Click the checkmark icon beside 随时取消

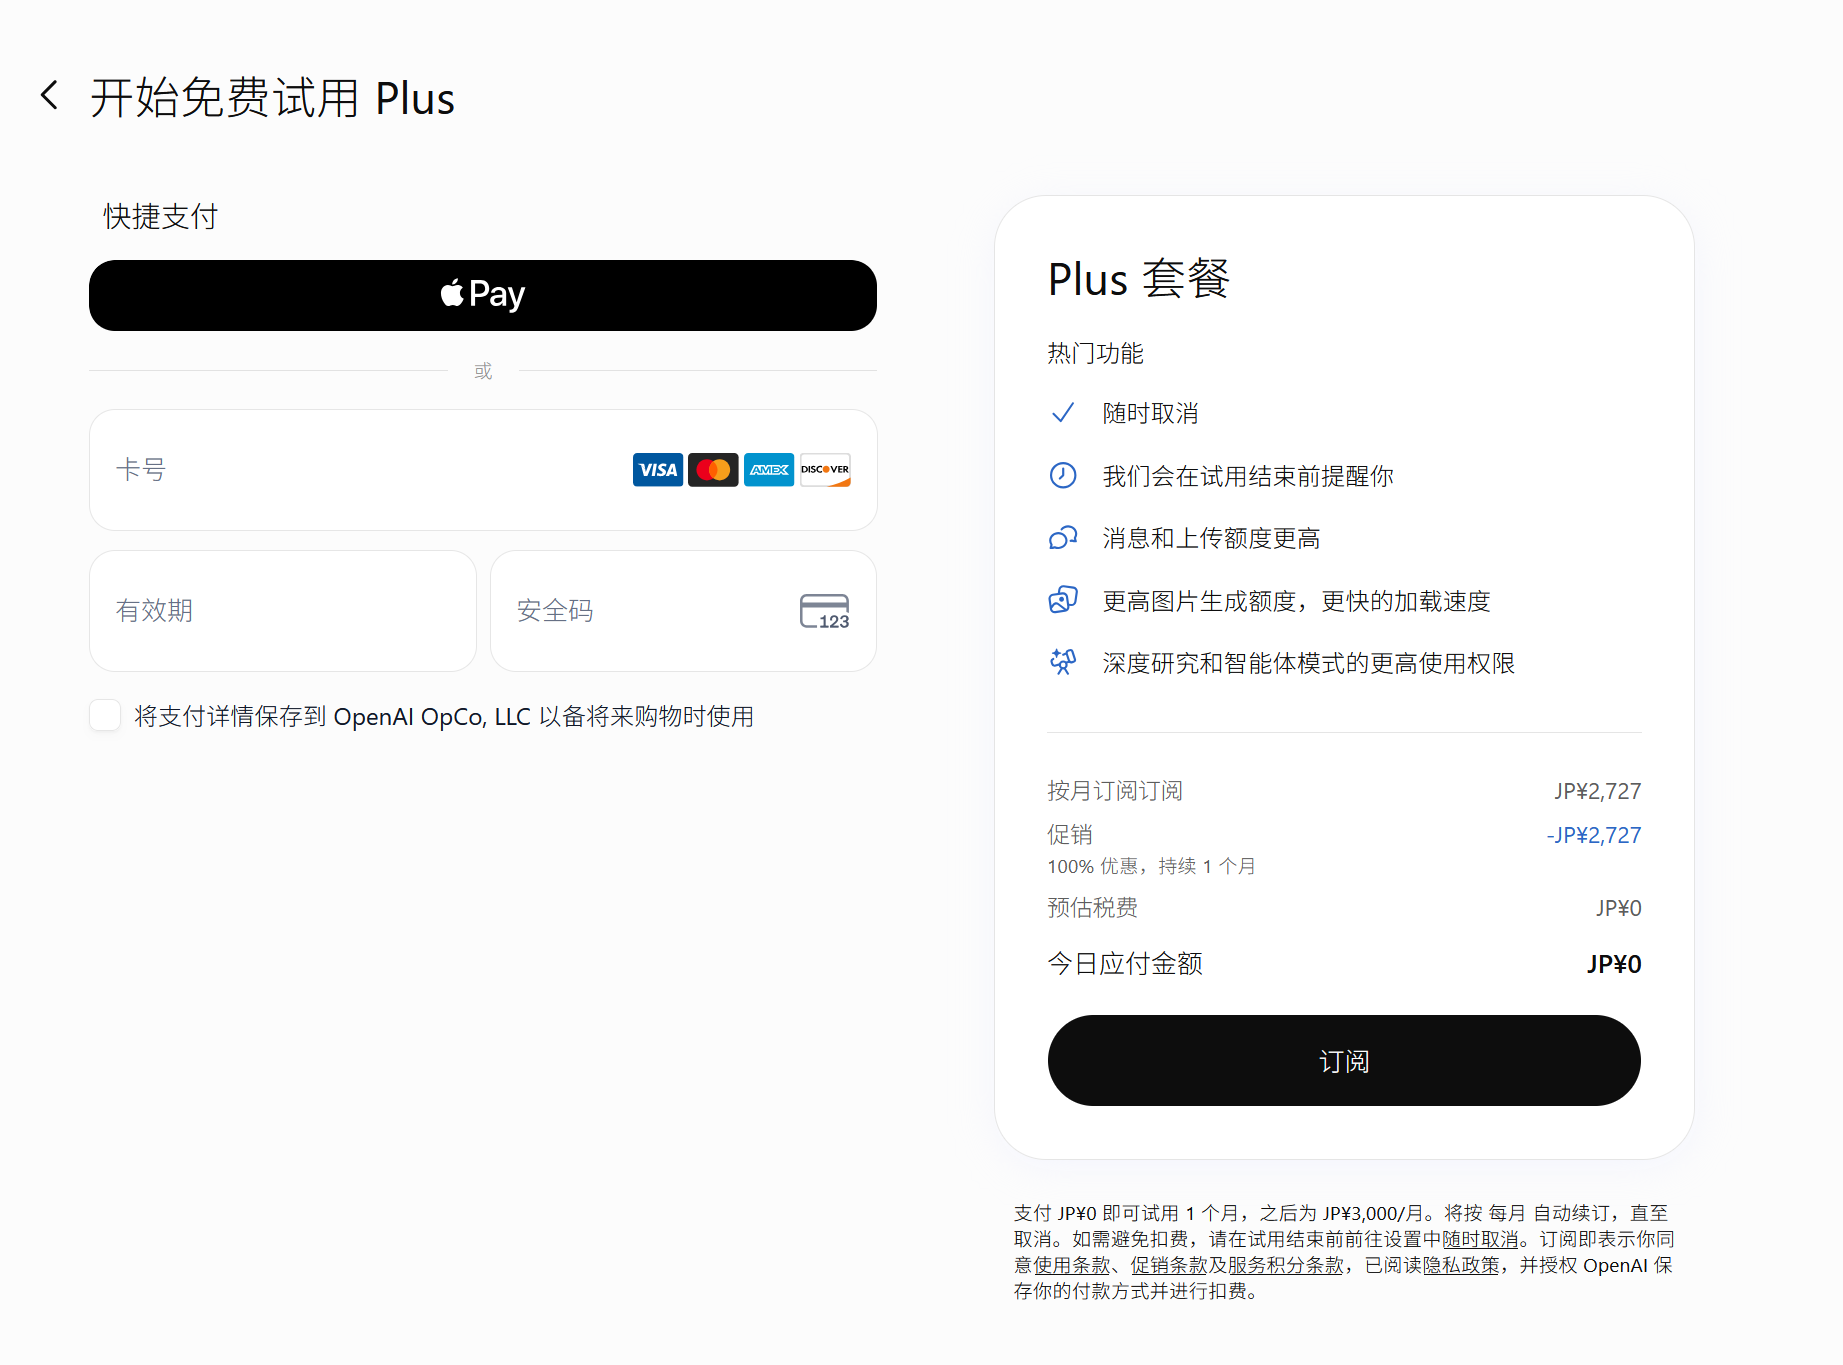click(x=1063, y=413)
